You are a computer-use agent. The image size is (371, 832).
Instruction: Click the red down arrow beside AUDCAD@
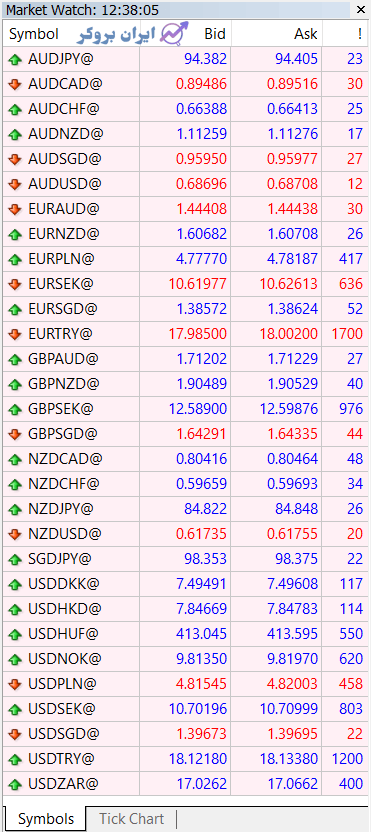point(14,84)
